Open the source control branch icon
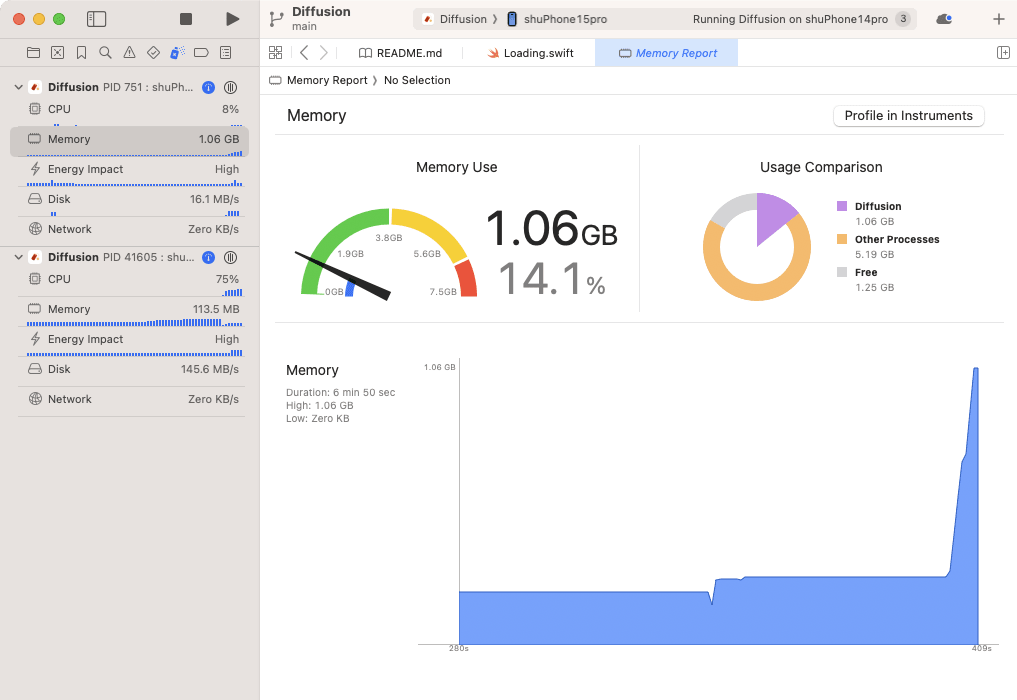Image resolution: width=1017 pixels, height=700 pixels. pyautogui.click(x=276, y=19)
